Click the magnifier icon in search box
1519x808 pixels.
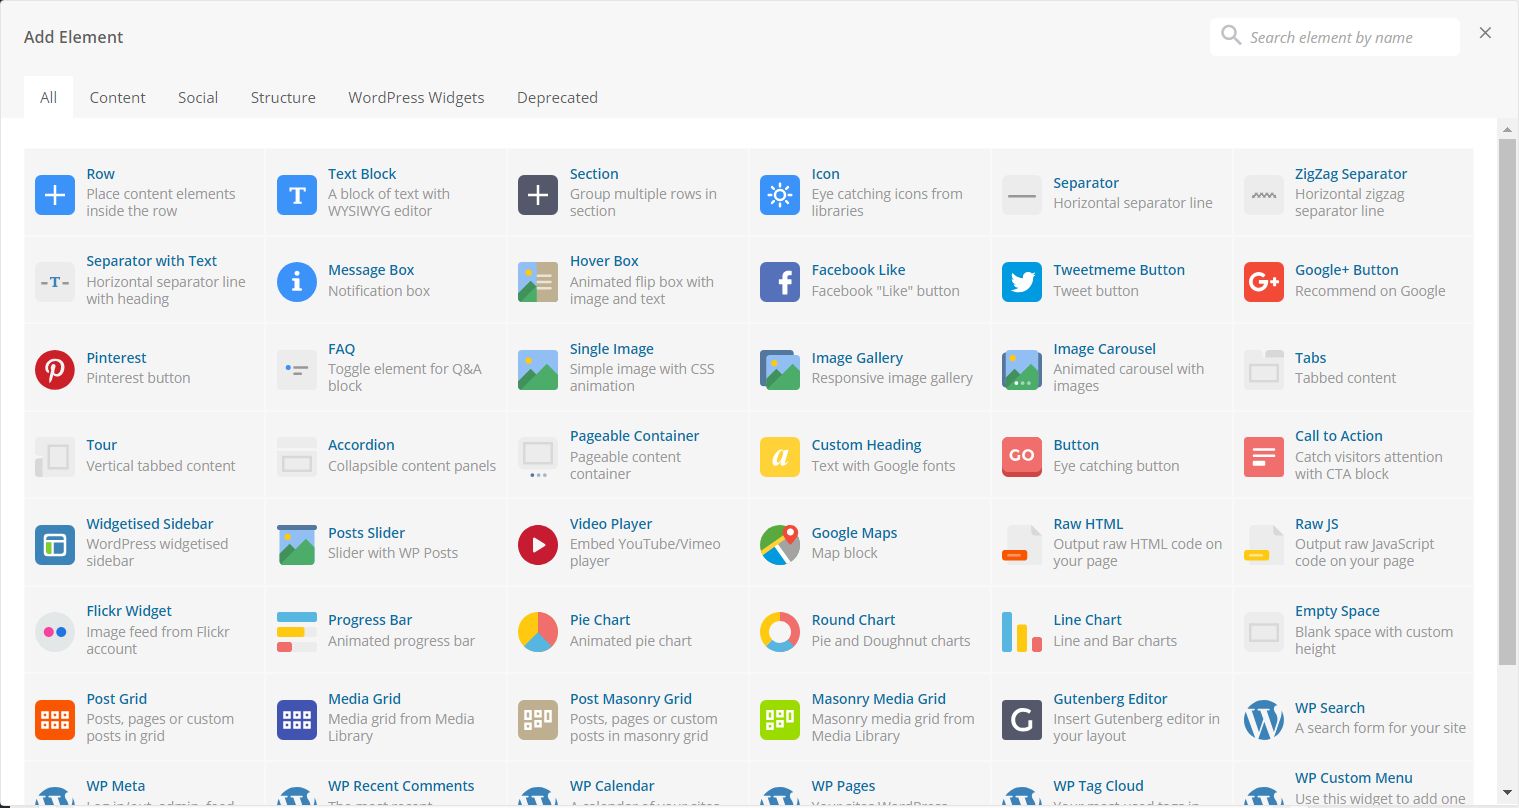(1231, 36)
